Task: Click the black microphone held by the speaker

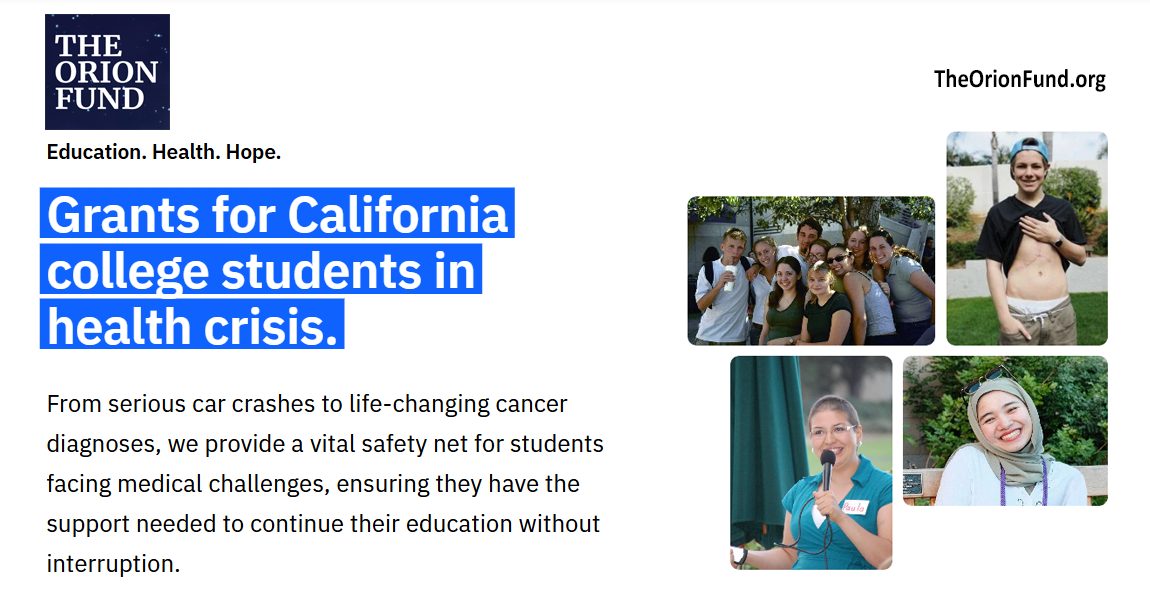Action: [x=827, y=470]
